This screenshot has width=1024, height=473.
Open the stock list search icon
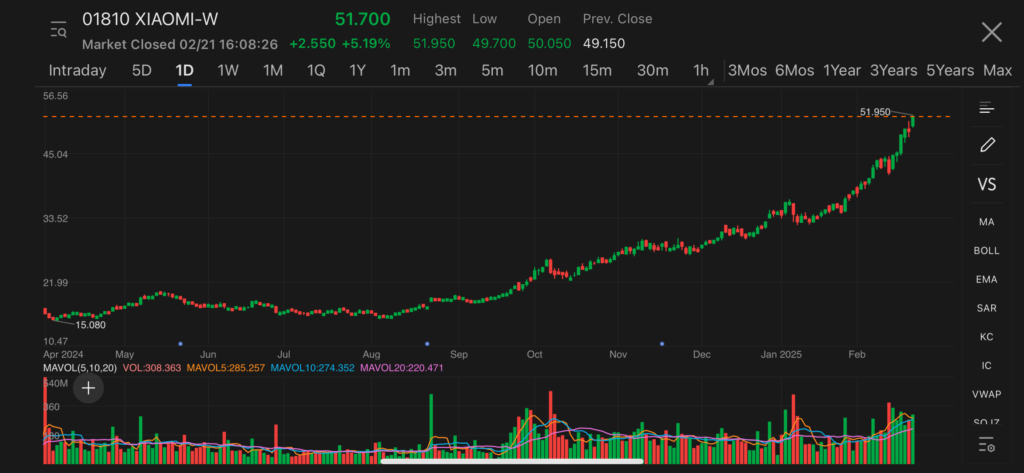click(58, 30)
